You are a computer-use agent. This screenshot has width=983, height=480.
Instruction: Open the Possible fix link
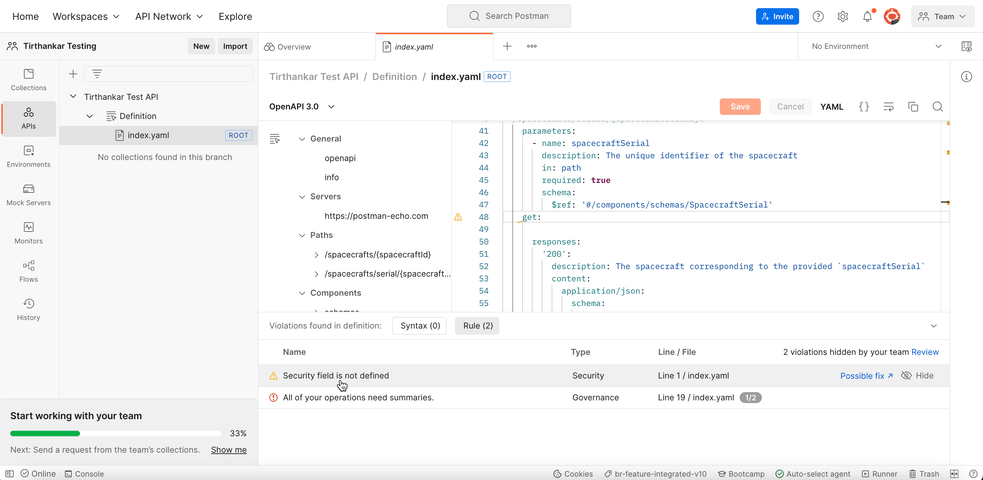tap(866, 376)
